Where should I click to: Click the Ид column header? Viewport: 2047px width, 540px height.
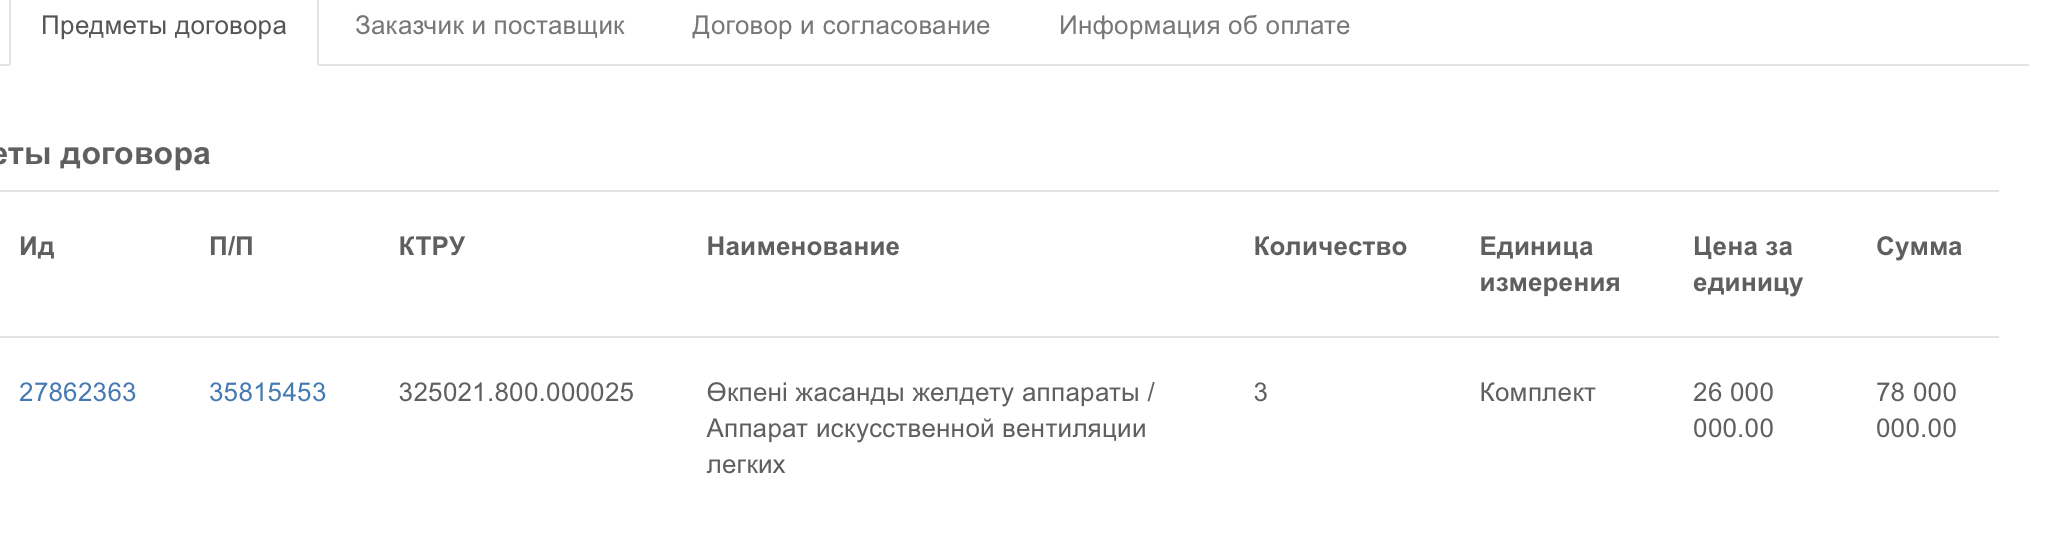(x=37, y=246)
